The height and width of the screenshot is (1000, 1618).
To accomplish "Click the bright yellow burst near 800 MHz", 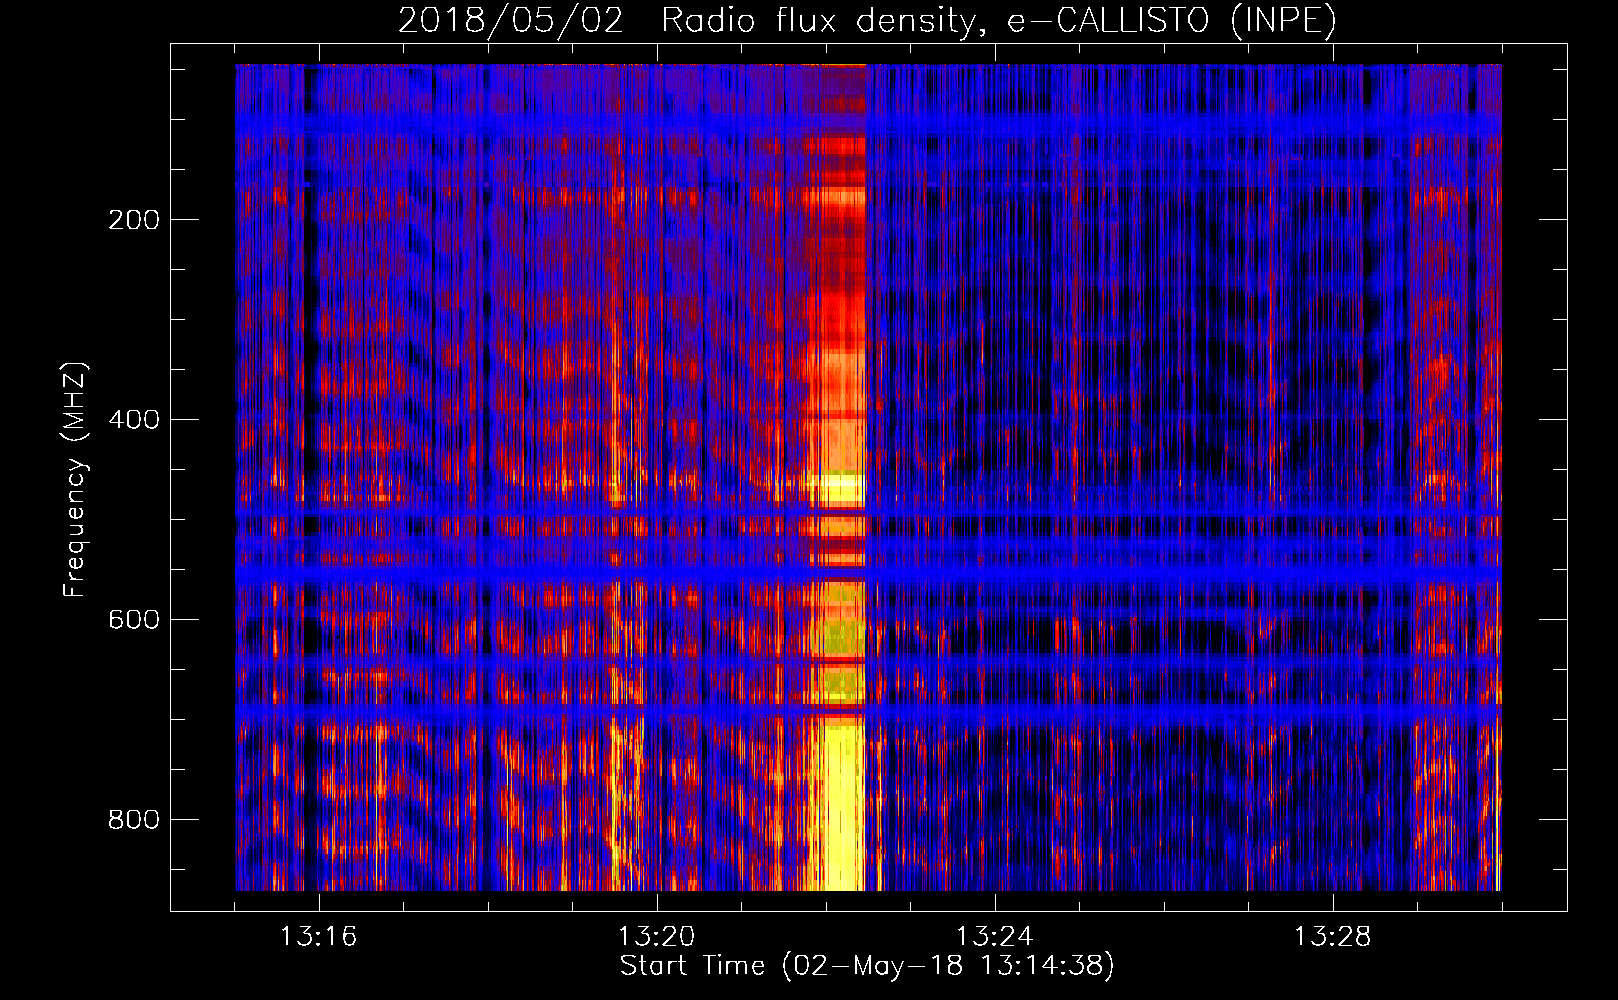I will tap(842, 806).
